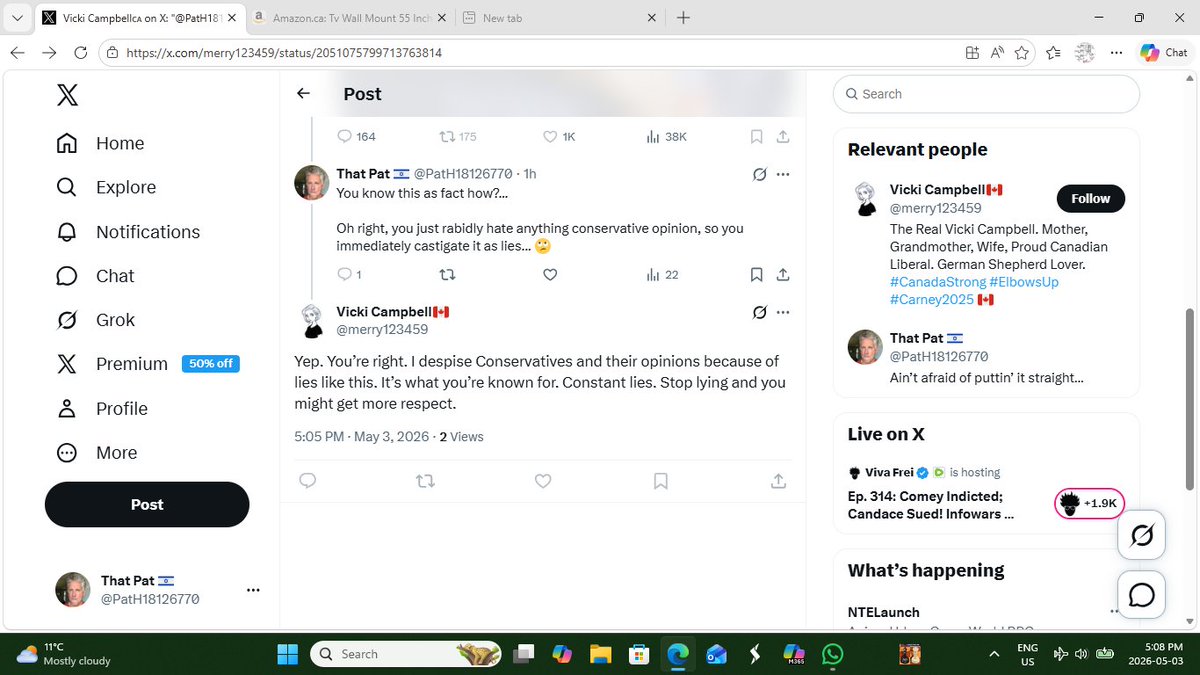Open the Explore page

[106, 187]
